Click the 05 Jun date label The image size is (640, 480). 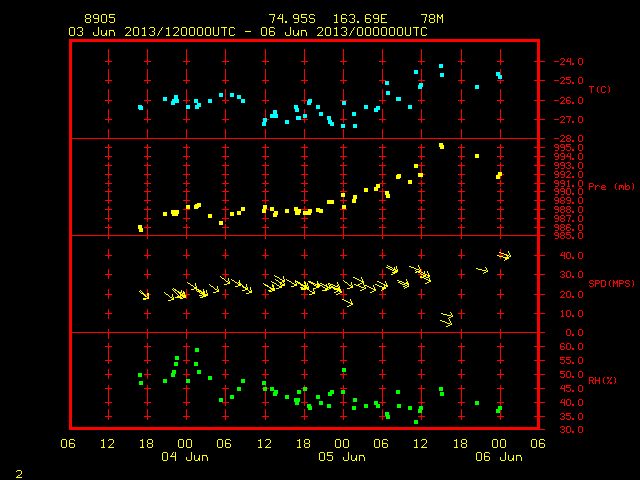pos(342,457)
